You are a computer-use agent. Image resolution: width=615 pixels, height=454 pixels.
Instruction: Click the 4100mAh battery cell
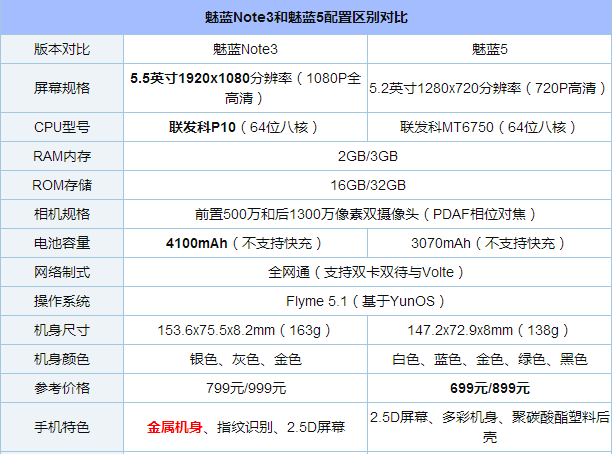click(245, 243)
